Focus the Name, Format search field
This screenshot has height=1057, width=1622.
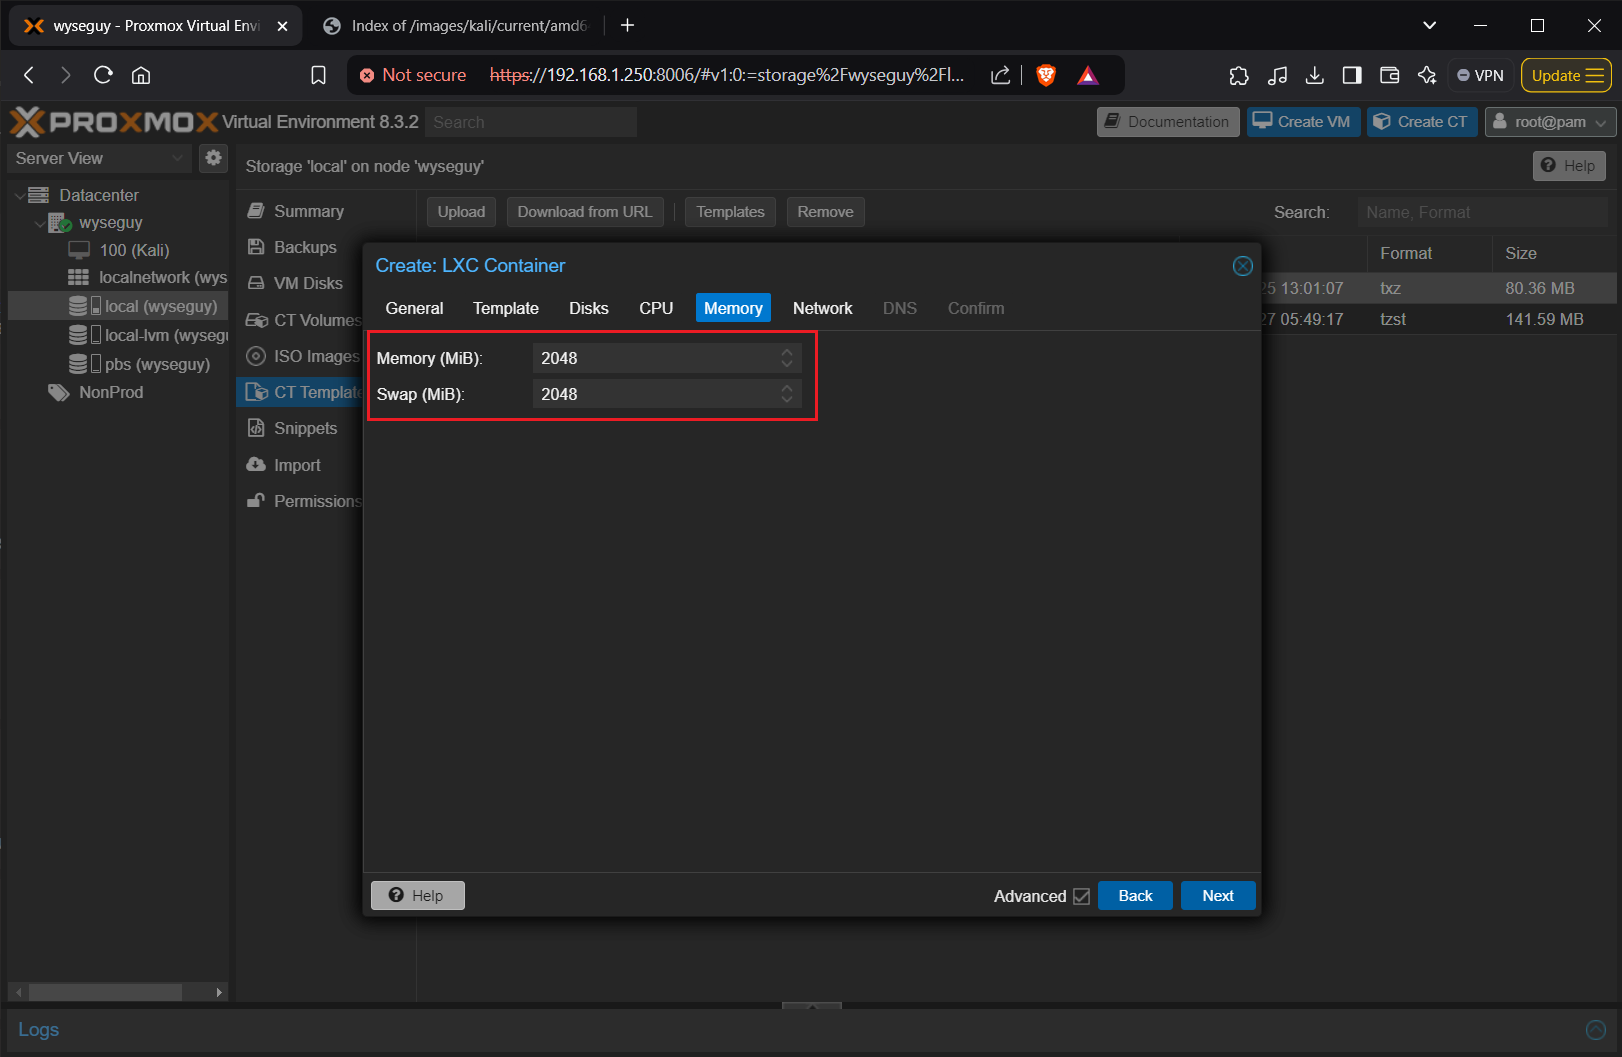[x=1482, y=212]
